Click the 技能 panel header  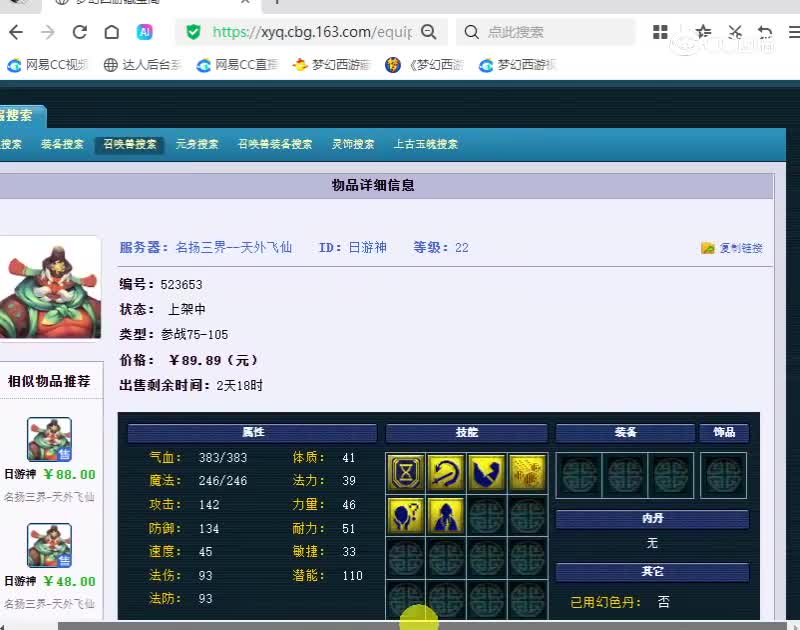click(x=466, y=432)
